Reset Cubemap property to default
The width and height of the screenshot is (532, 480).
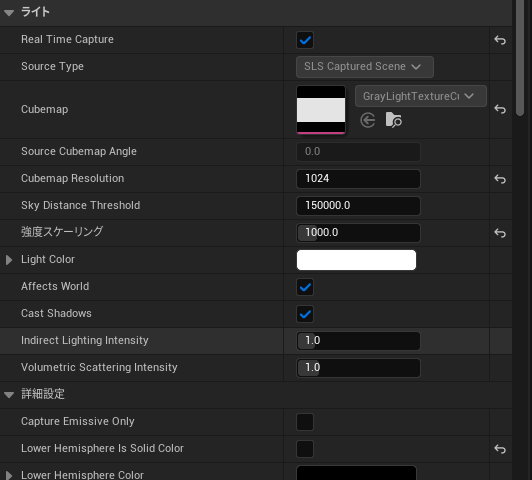500,109
